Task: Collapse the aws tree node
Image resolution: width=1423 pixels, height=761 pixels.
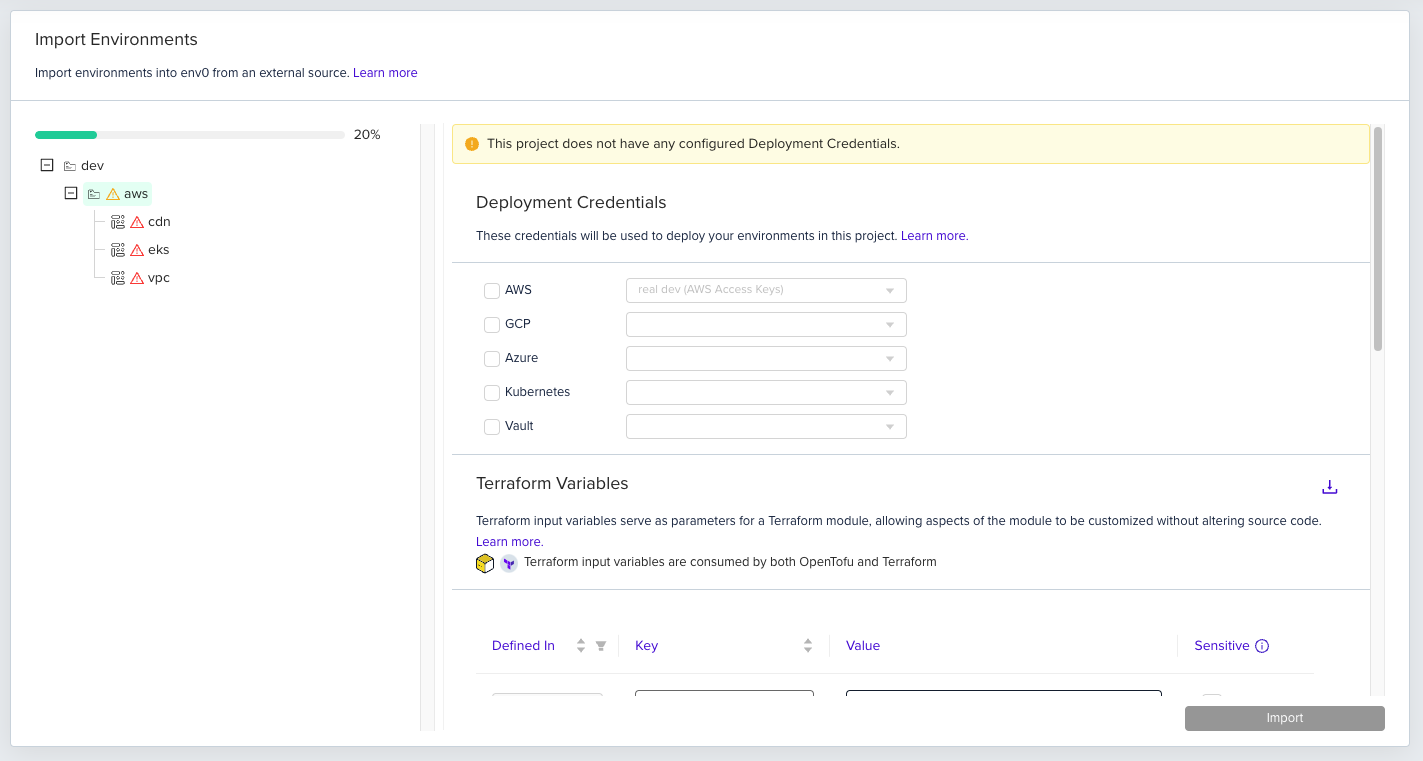Action: click(71, 194)
